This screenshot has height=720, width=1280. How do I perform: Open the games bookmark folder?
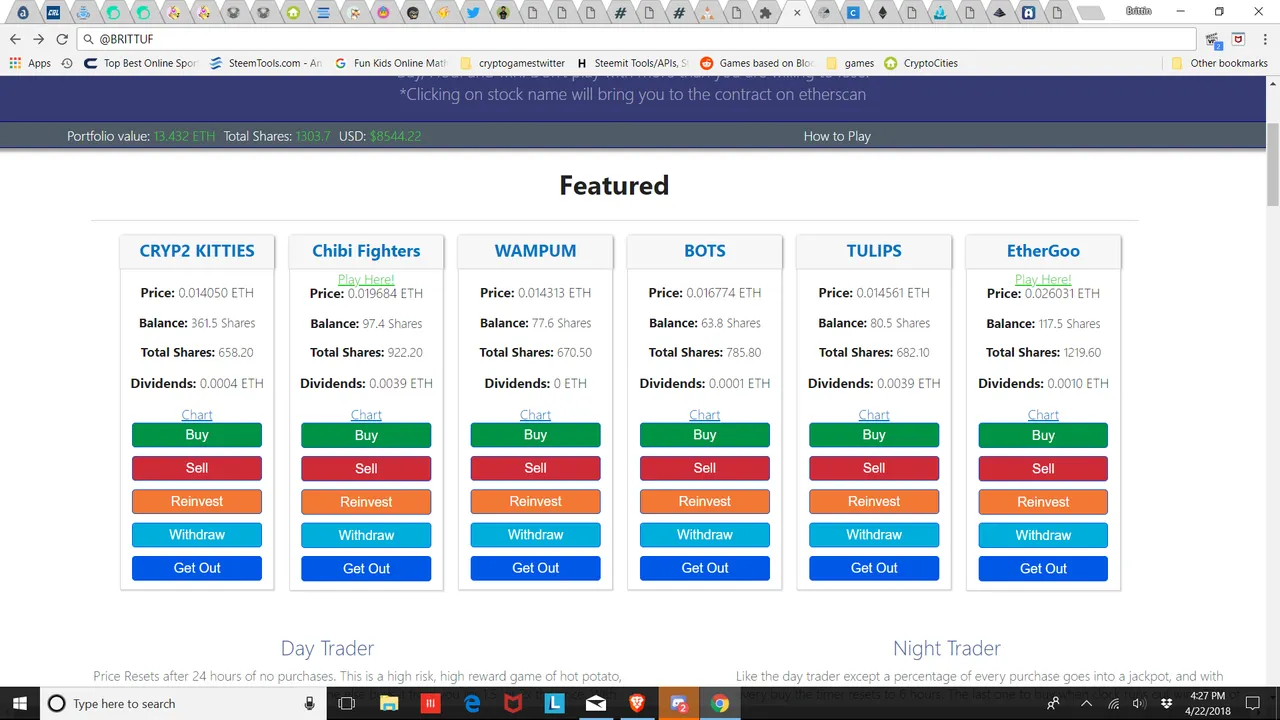tap(850, 63)
